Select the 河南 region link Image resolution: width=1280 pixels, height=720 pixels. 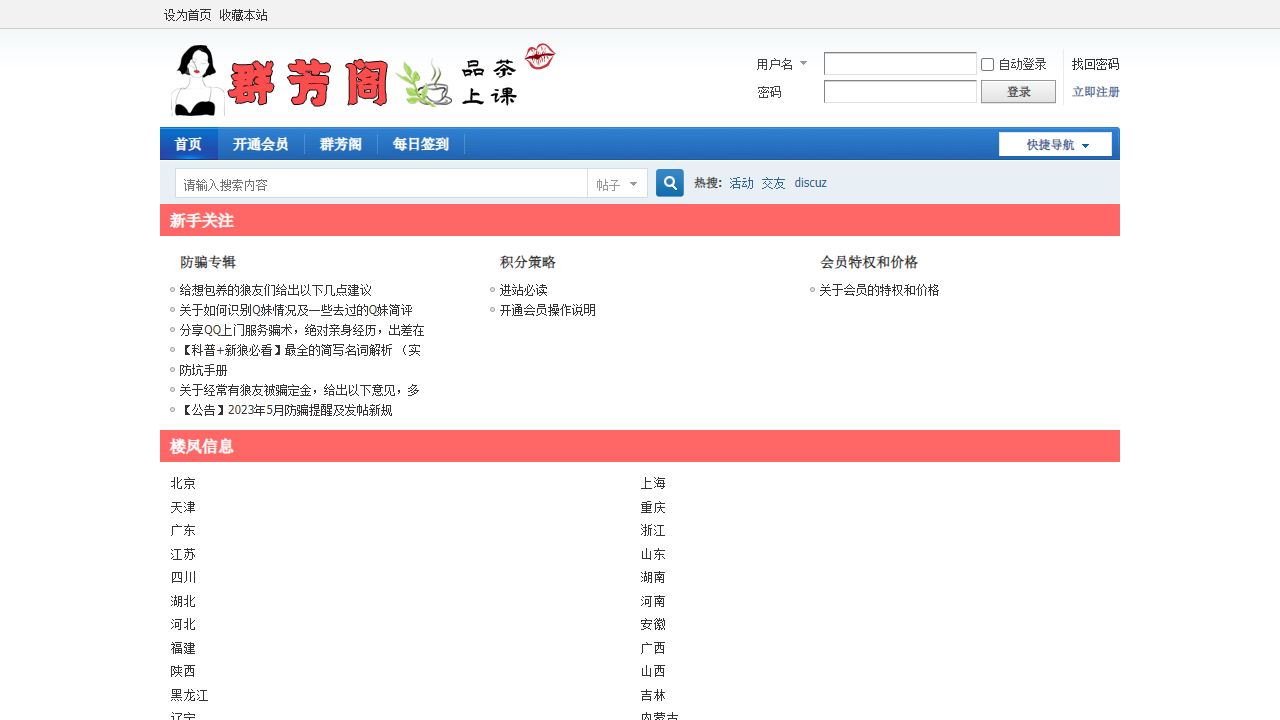click(653, 601)
